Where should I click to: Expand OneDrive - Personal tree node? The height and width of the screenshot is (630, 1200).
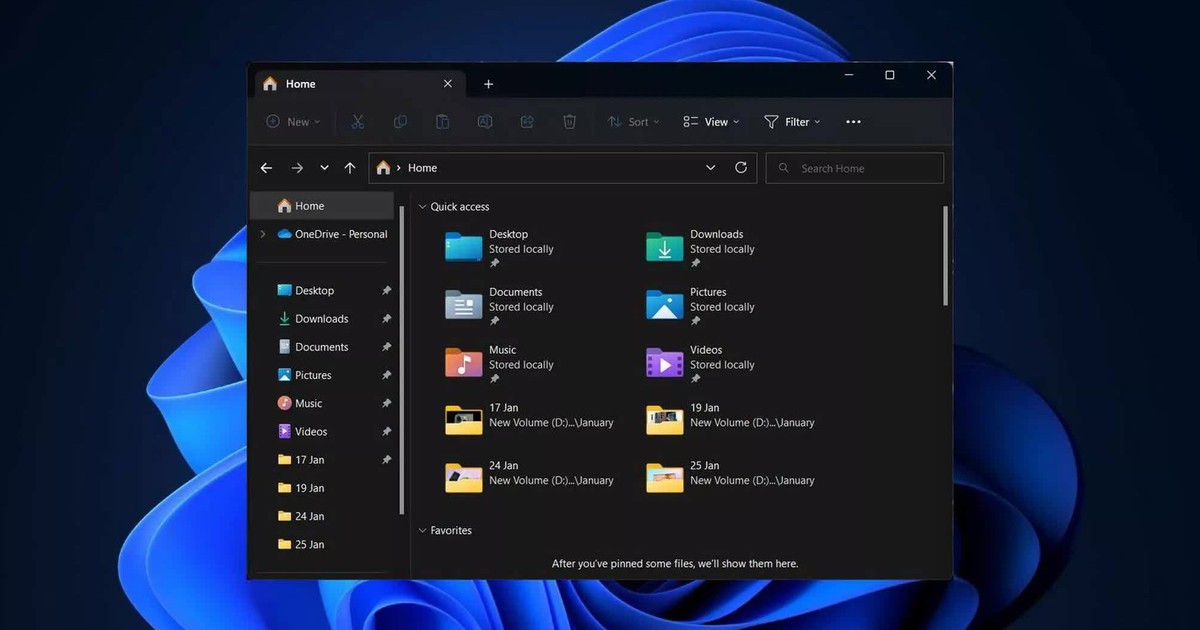(263, 234)
